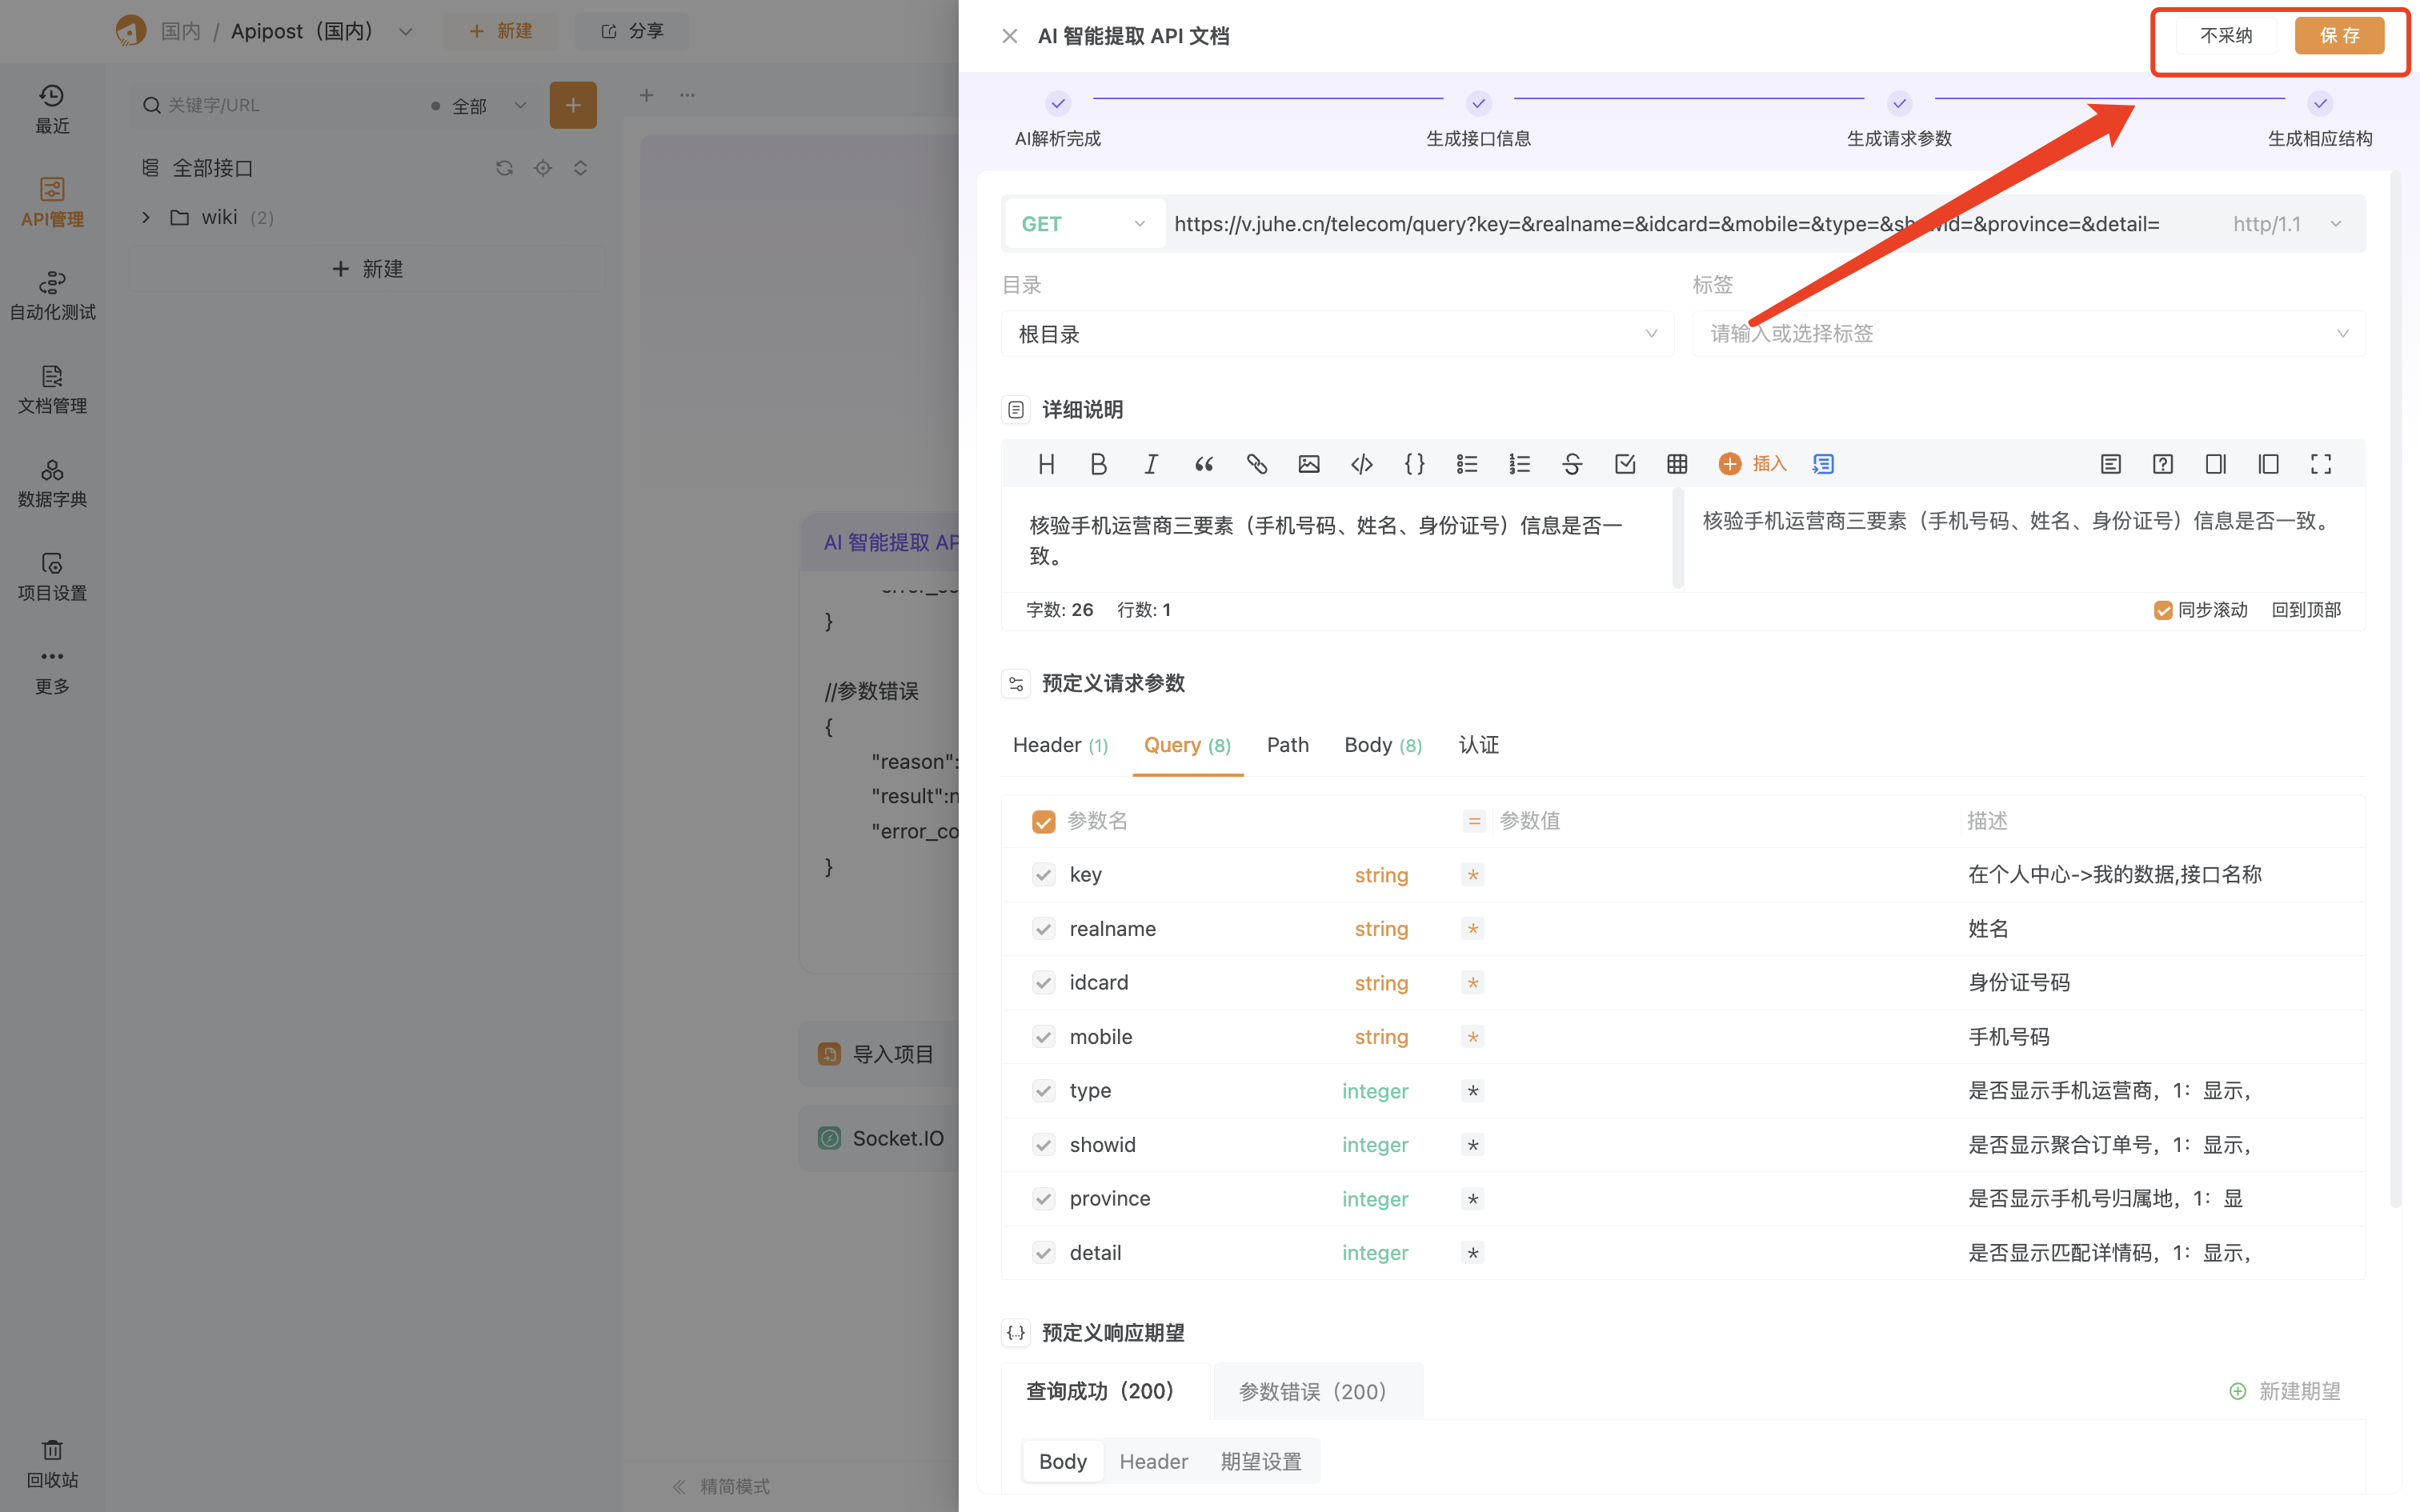The width and height of the screenshot is (2420, 1512).
Task: Open the 自动化测试 panel from sidebar
Action: [x=51, y=294]
